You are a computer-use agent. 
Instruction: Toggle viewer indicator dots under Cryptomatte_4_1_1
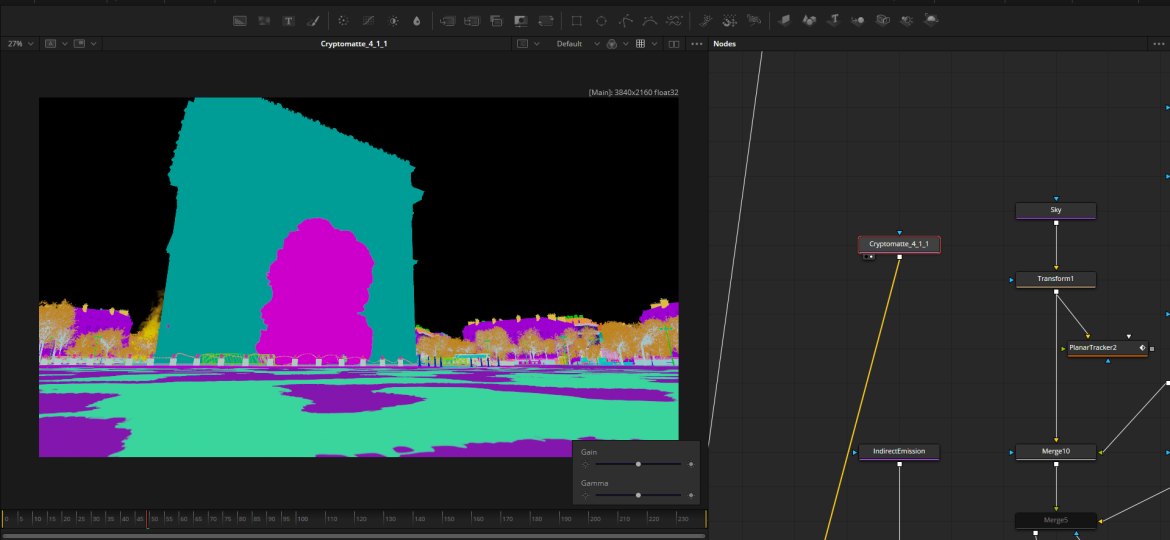(x=868, y=257)
